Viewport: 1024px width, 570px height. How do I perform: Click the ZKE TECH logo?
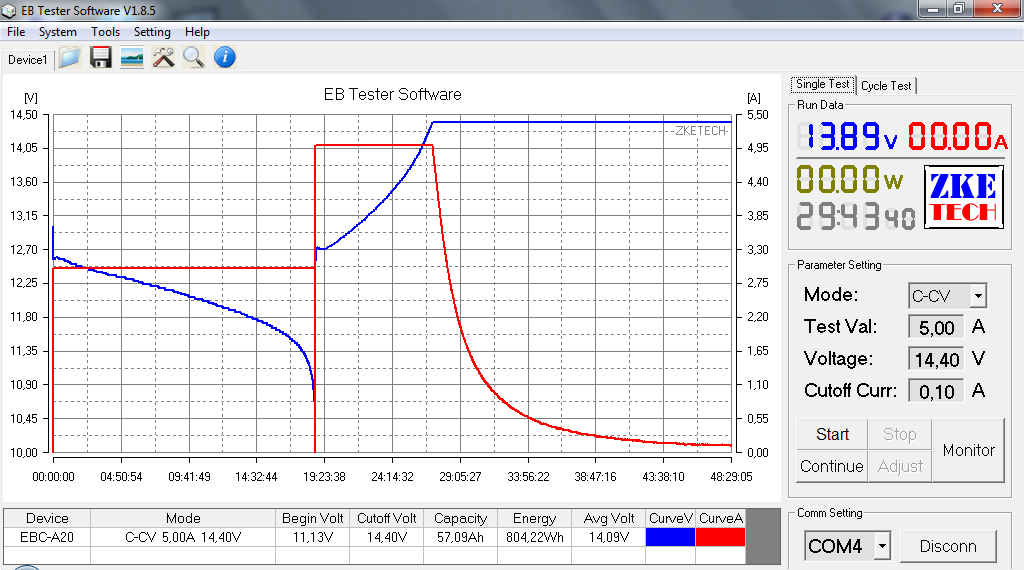[961, 197]
